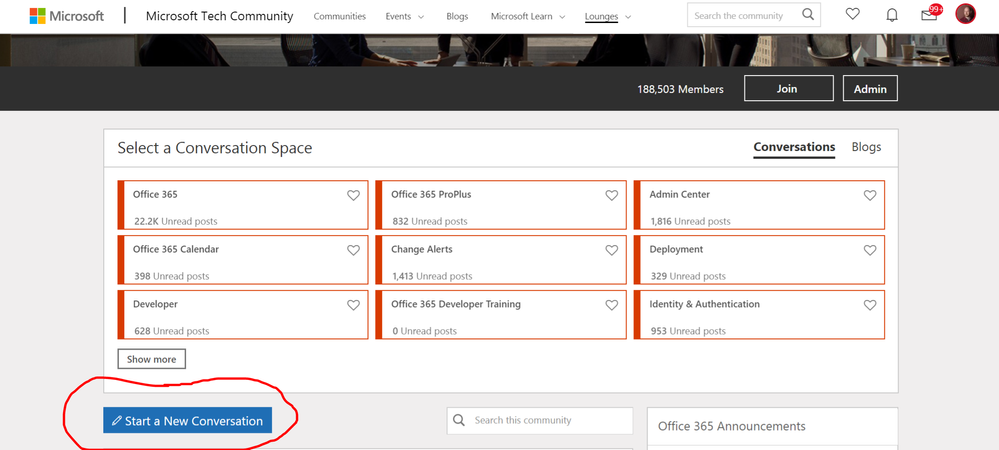999x450 pixels.
Task: Click the 953 Unread posts text
Action: point(688,331)
